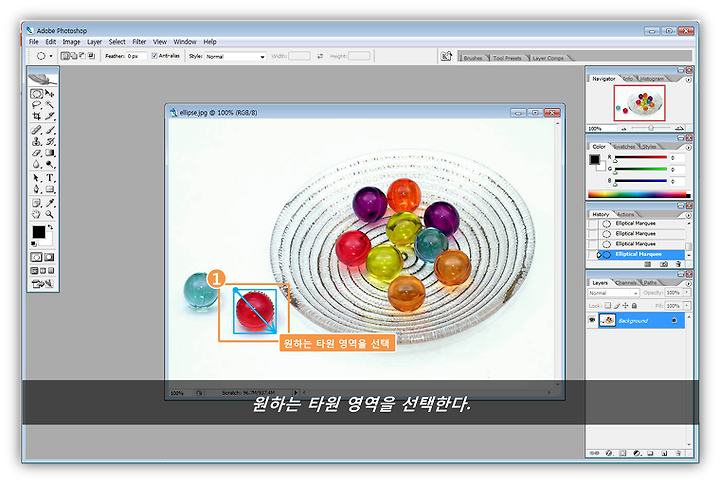Image resolution: width=720 pixels, height=484 pixels.
Task: Open the layer Fill slider arrow
Action: [x=687, y=305]
